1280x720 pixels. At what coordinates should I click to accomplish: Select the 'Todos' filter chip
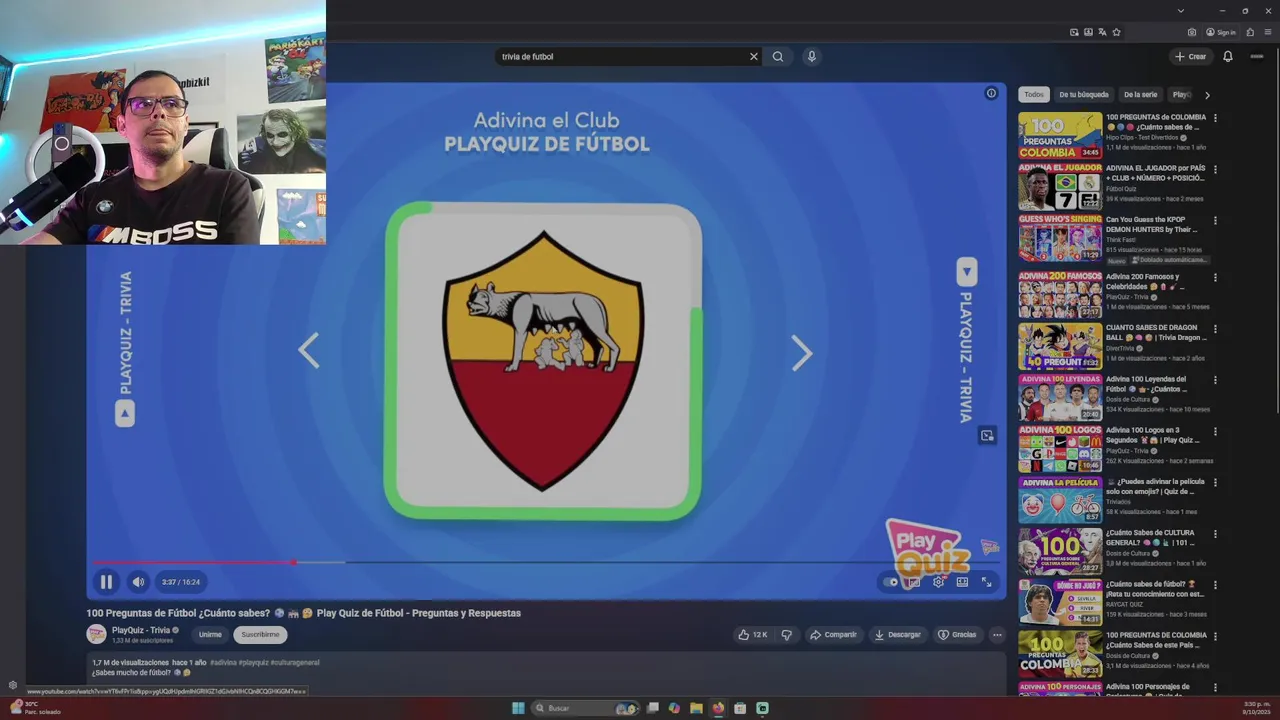(x=1034, y=95)
